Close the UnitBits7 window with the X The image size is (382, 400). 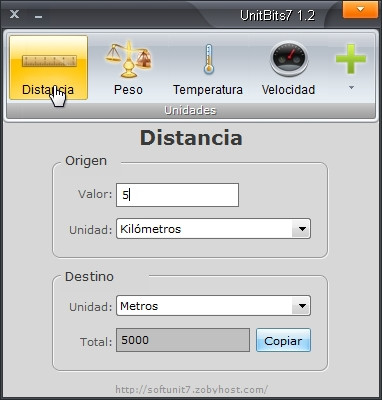pos(14,14)
